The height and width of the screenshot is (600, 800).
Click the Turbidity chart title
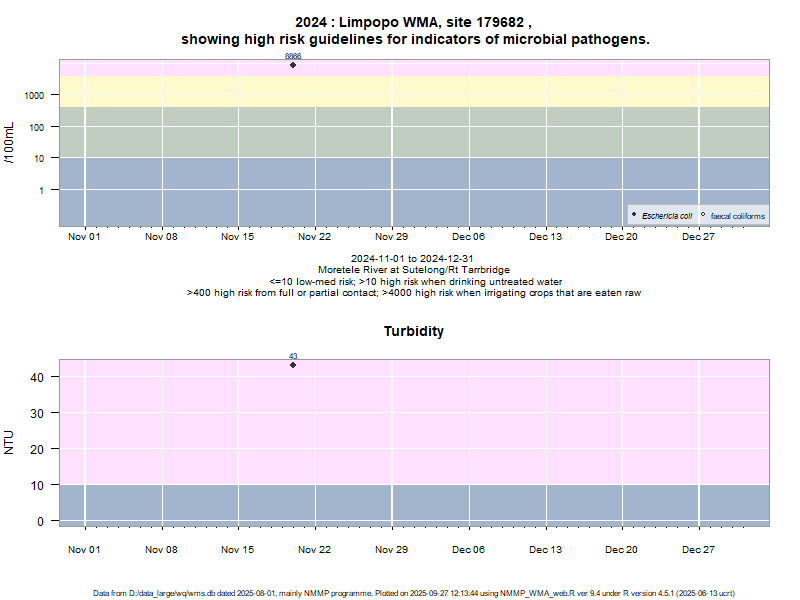tap(414, 331)
